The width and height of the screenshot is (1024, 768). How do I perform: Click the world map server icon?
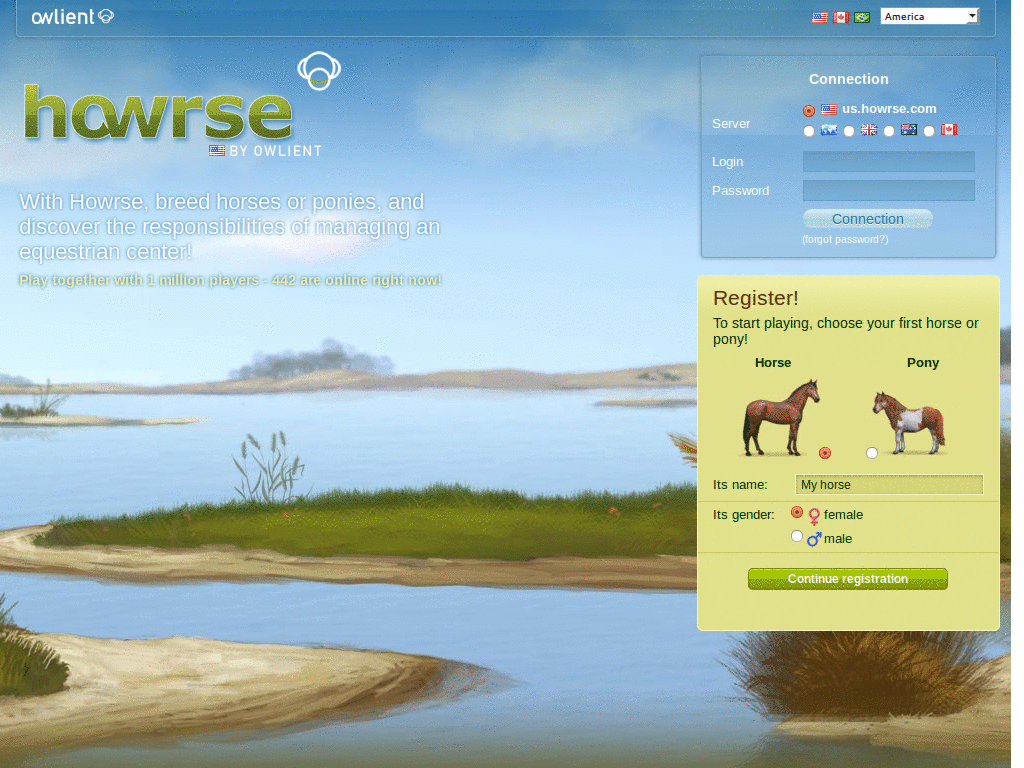tap(829, 130)
